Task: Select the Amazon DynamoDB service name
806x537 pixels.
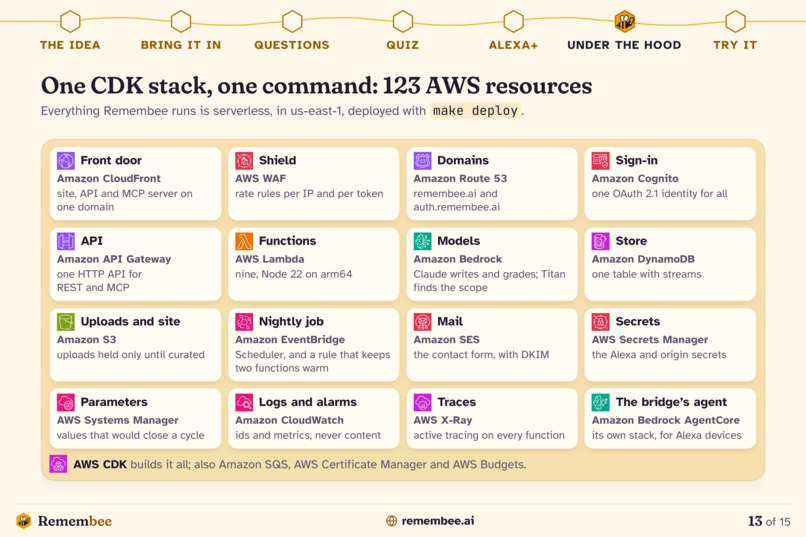Action: (x=643, y=259)
